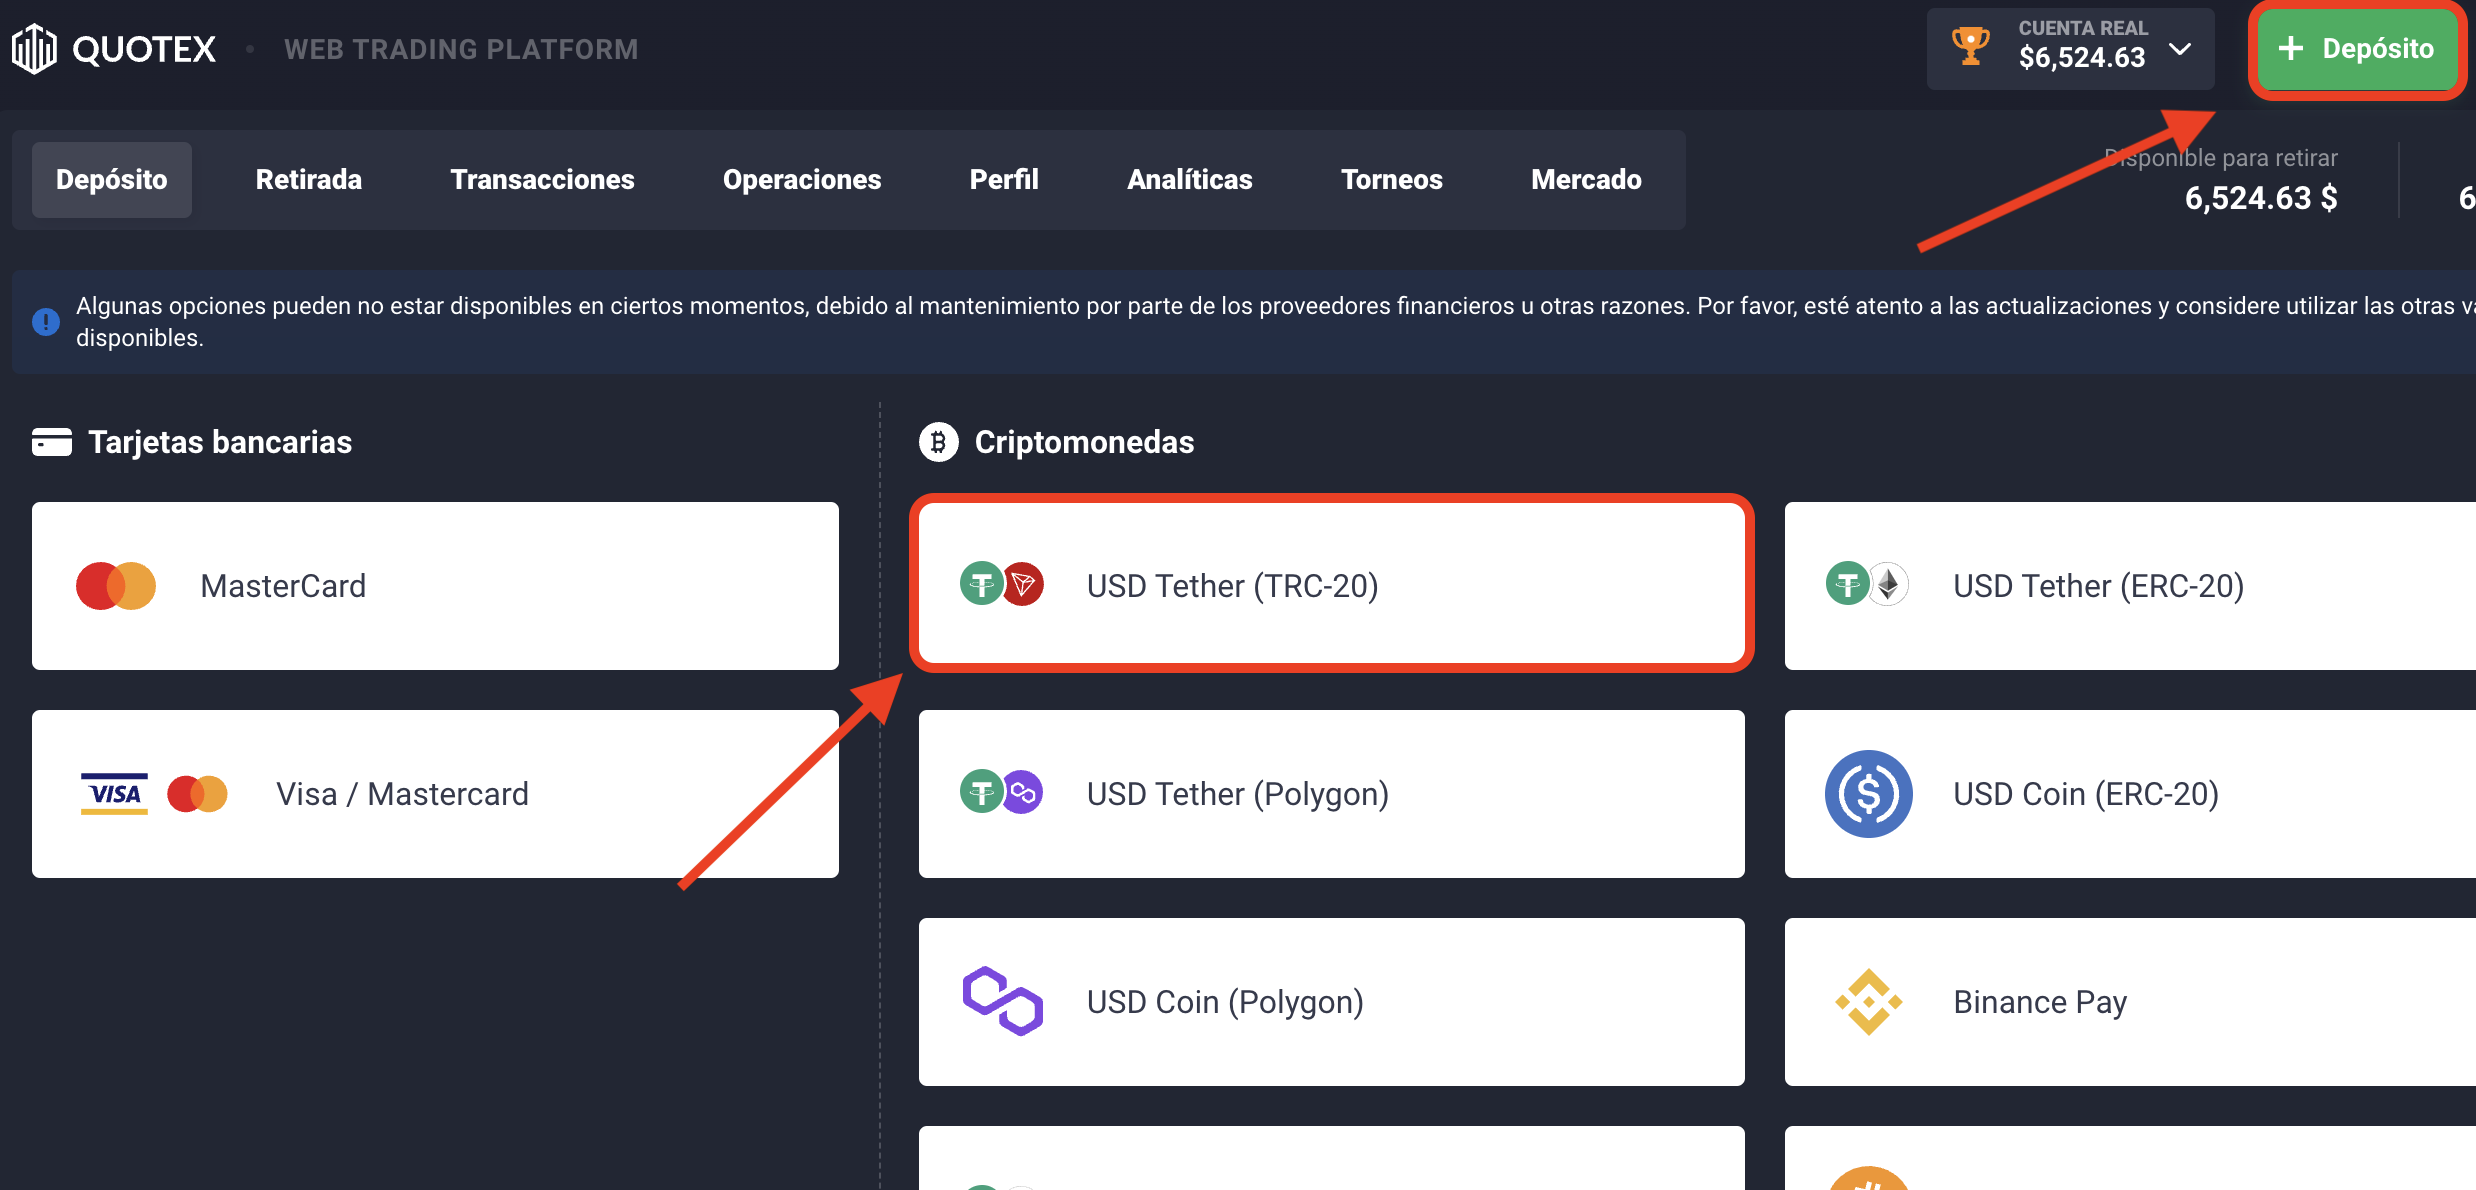Viewport: 2476px width, 1190px height.
Task: Open the Transacciones tab
Action: point(542,180)
